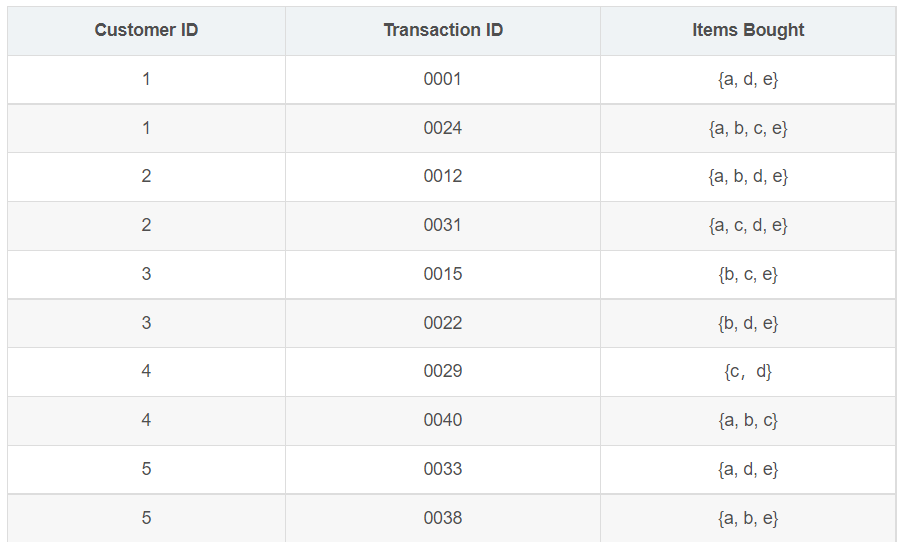Click the cell containing 0012
904x542 pixels.
coord(443,176)
